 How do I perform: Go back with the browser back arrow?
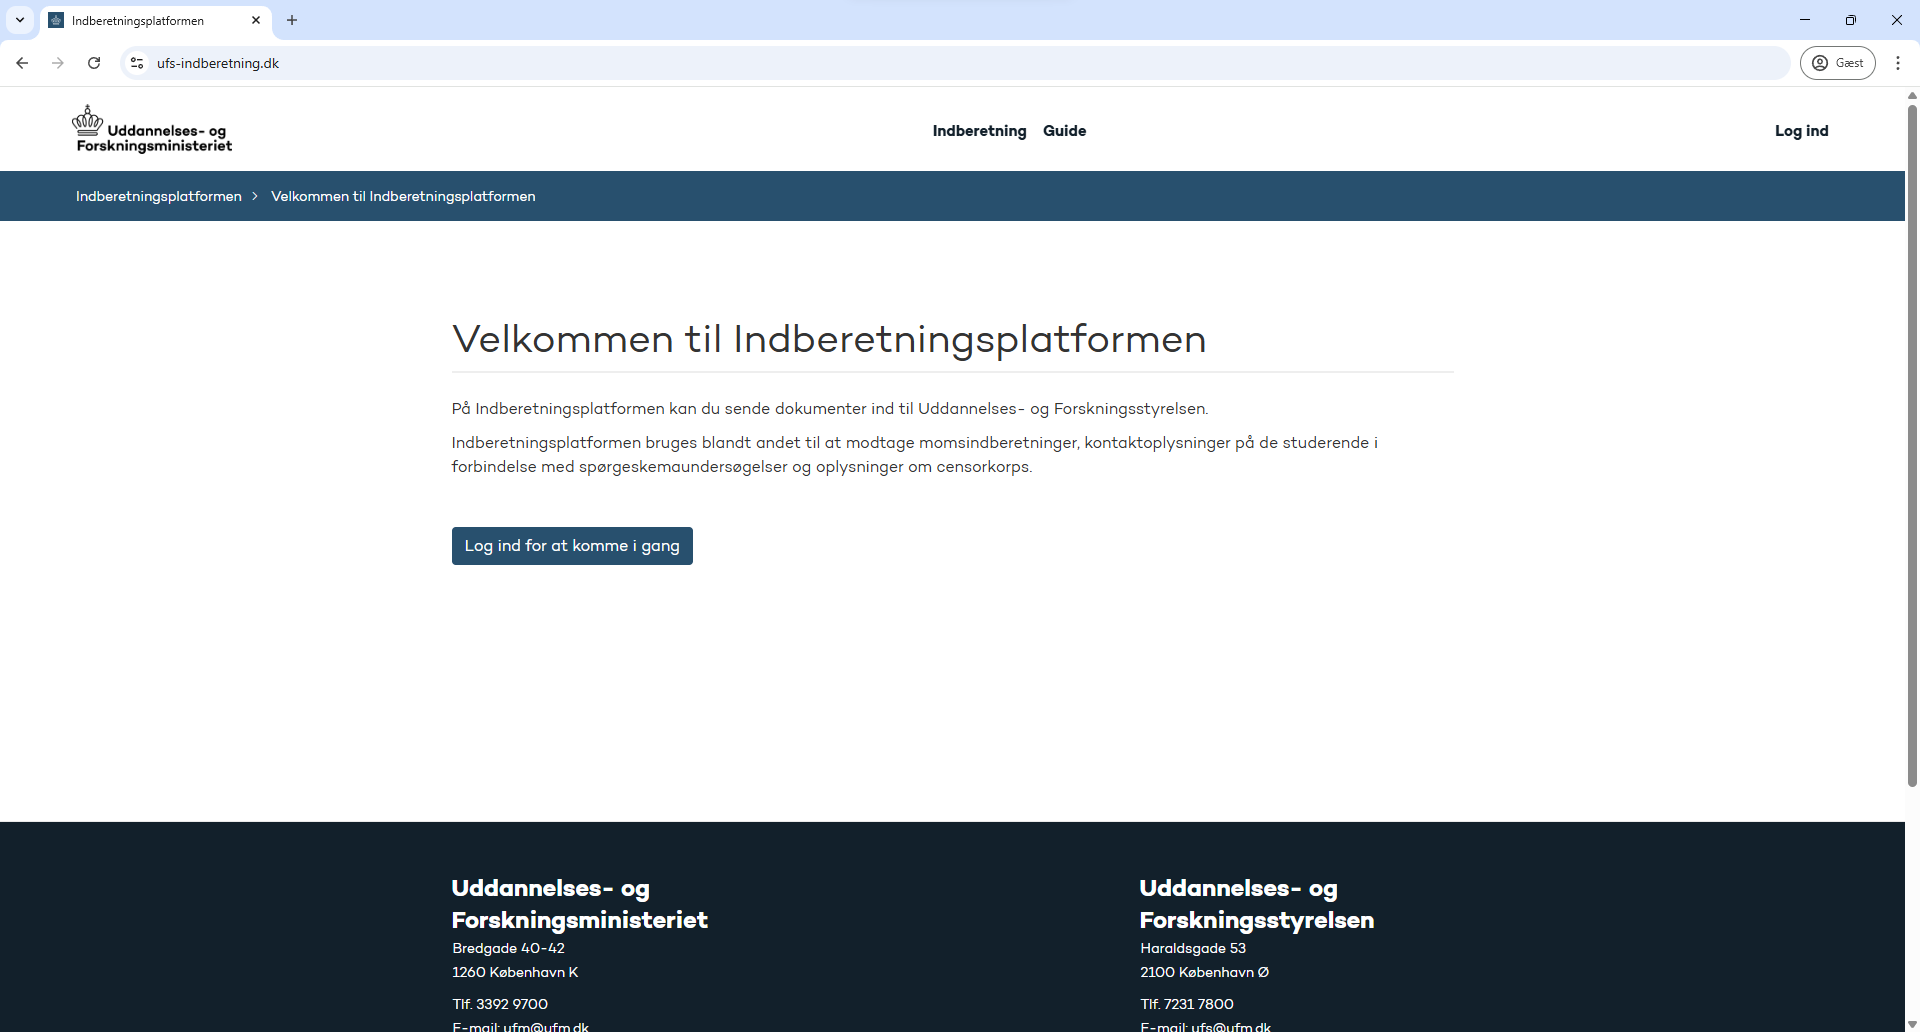coord(22,63)
